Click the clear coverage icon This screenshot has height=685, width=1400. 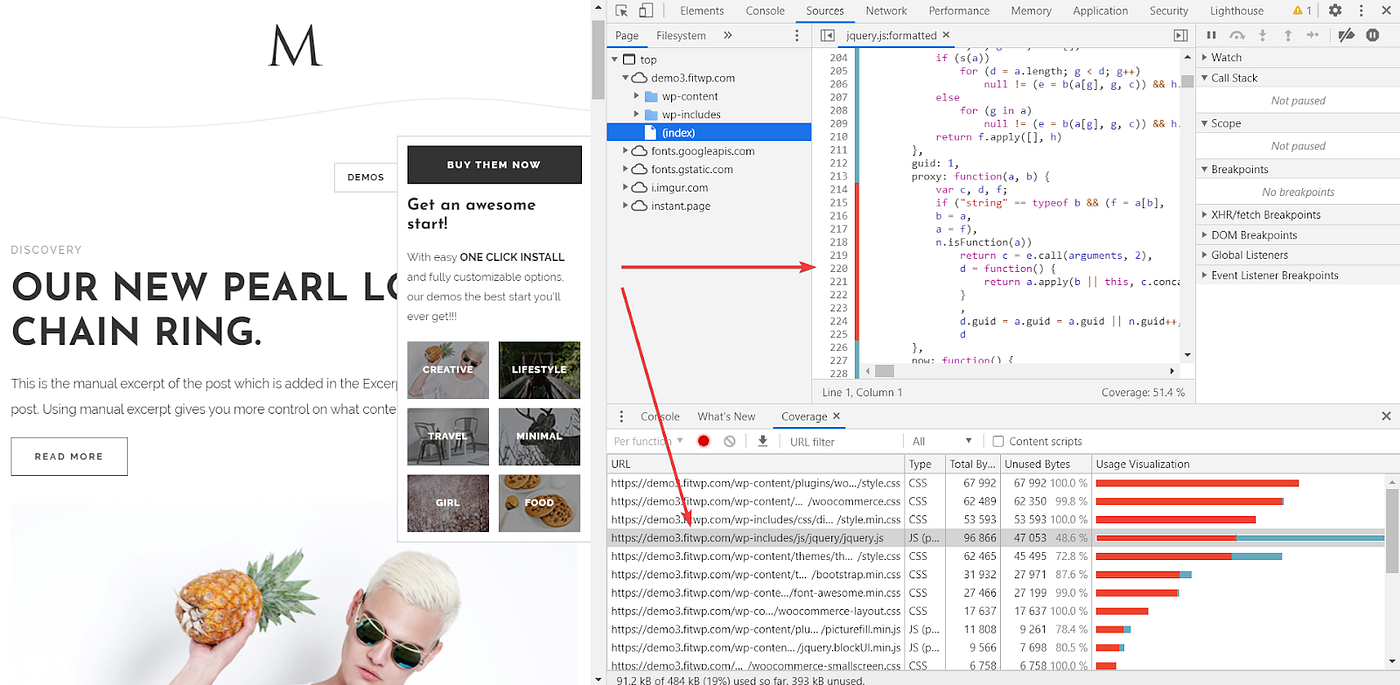pyautogui.click(x=729, y=440)
